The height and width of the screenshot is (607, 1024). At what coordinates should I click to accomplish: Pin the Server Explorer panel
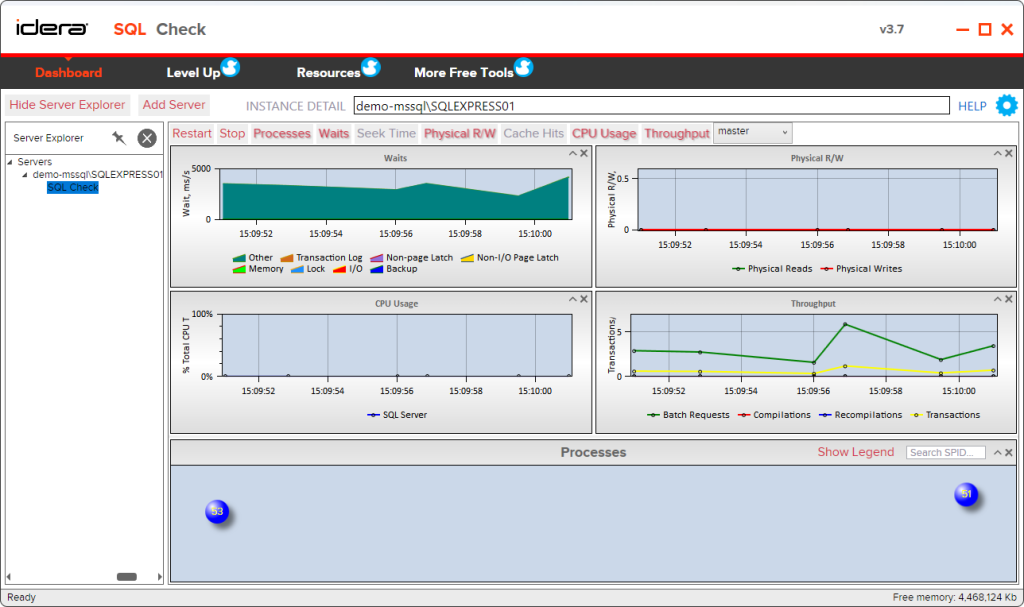pos(118,138)
